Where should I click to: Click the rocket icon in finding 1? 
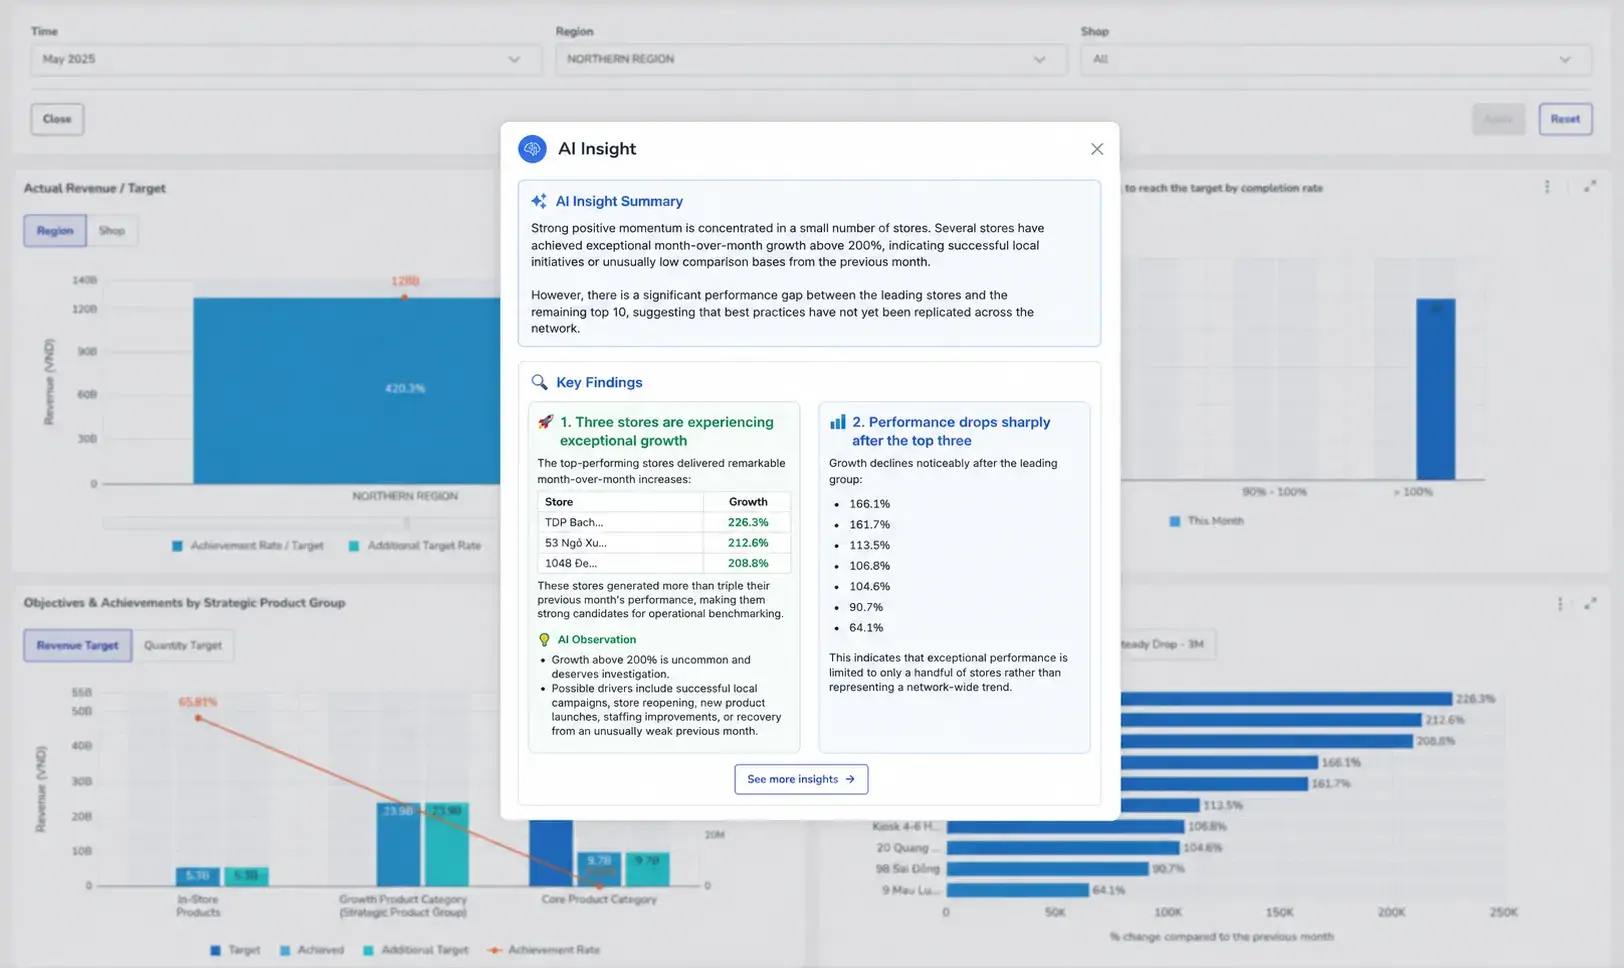tap(546, 422)
